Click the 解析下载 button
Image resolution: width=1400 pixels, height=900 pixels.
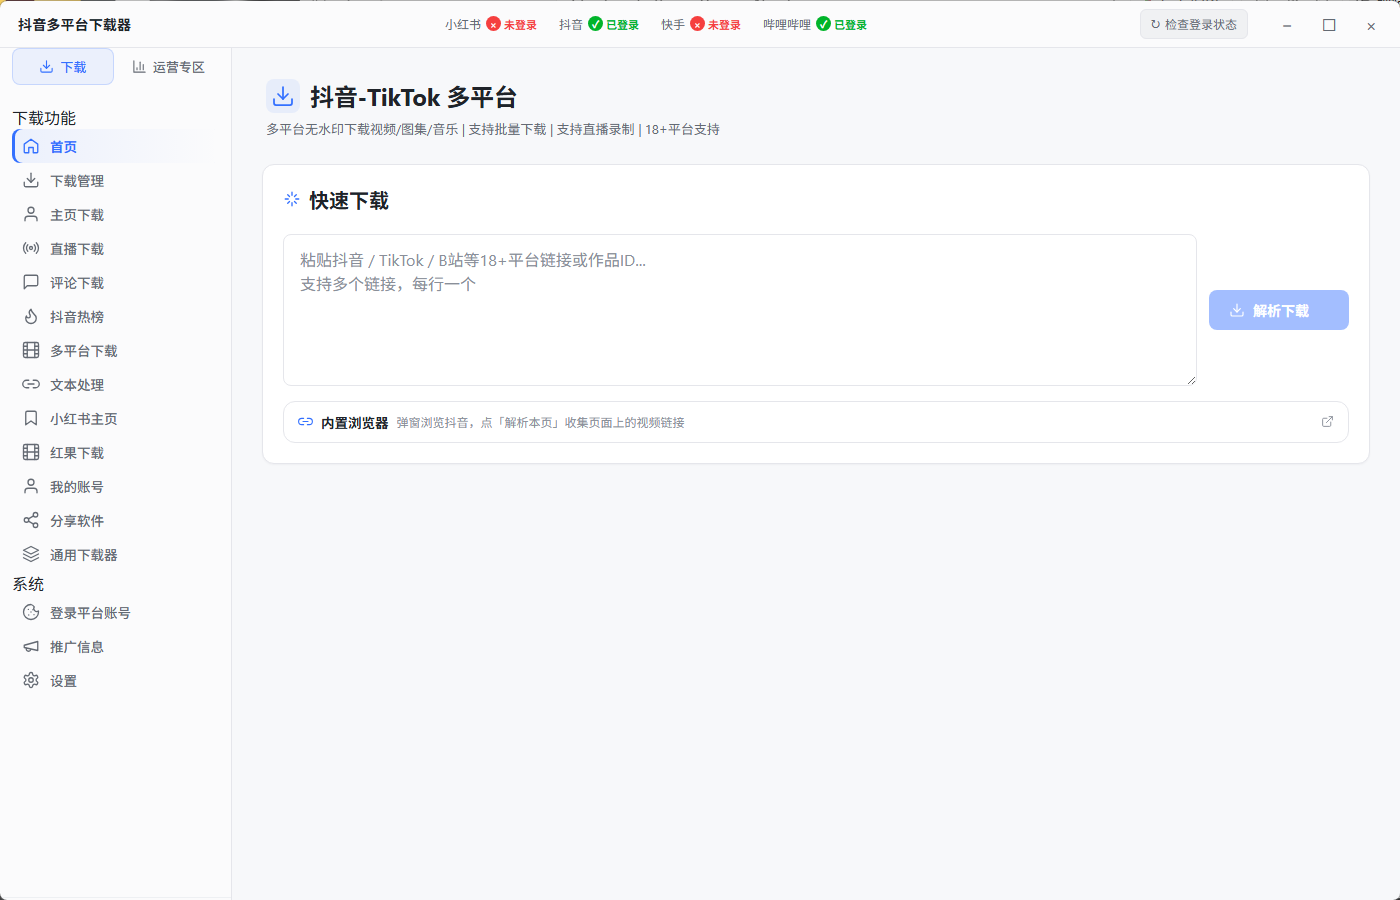tap(1279, 310)
